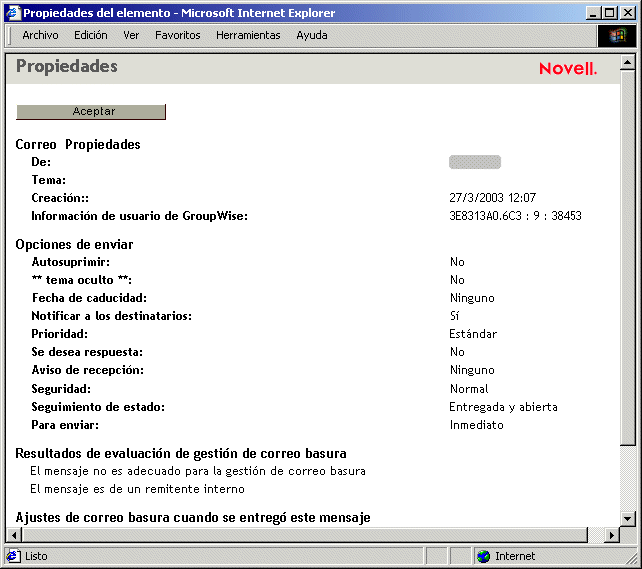
Task: Click the 'Estándar' priority value
Action: [473, 334]
